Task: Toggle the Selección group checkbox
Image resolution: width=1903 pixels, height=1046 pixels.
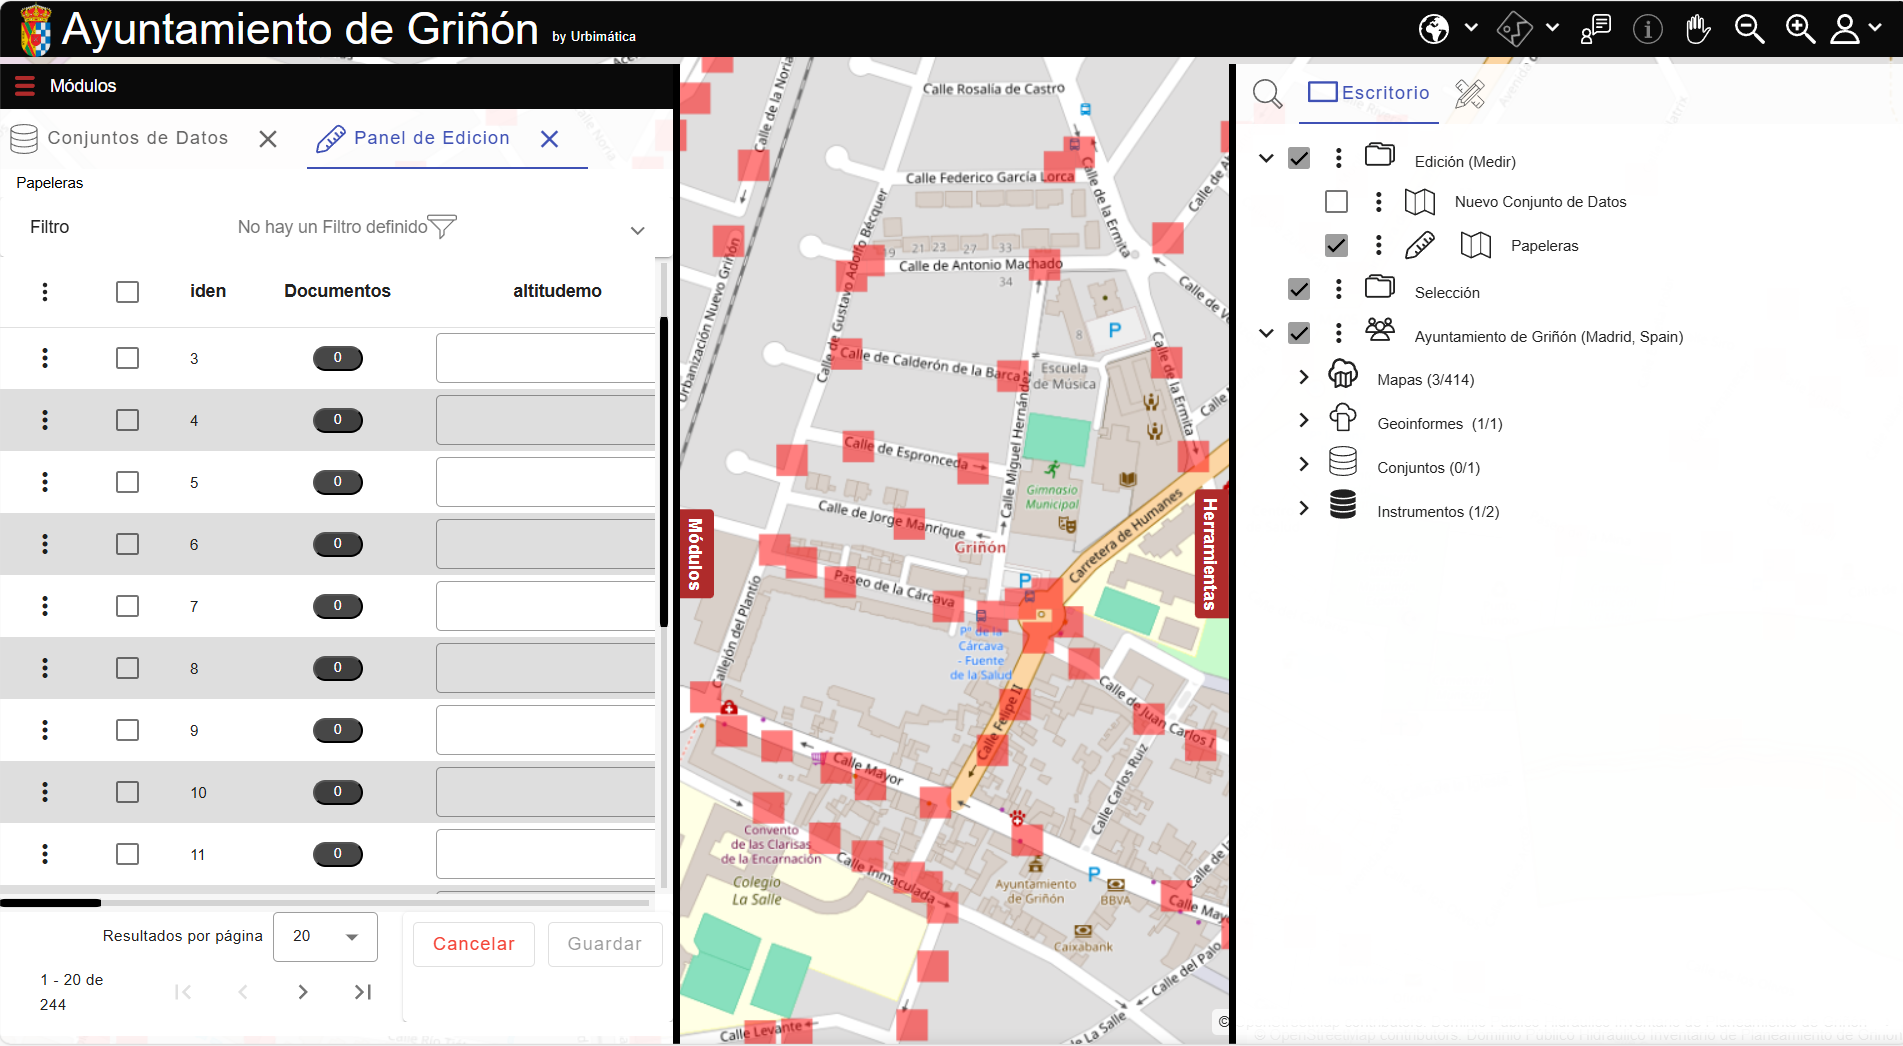Action: (1299, 289)
